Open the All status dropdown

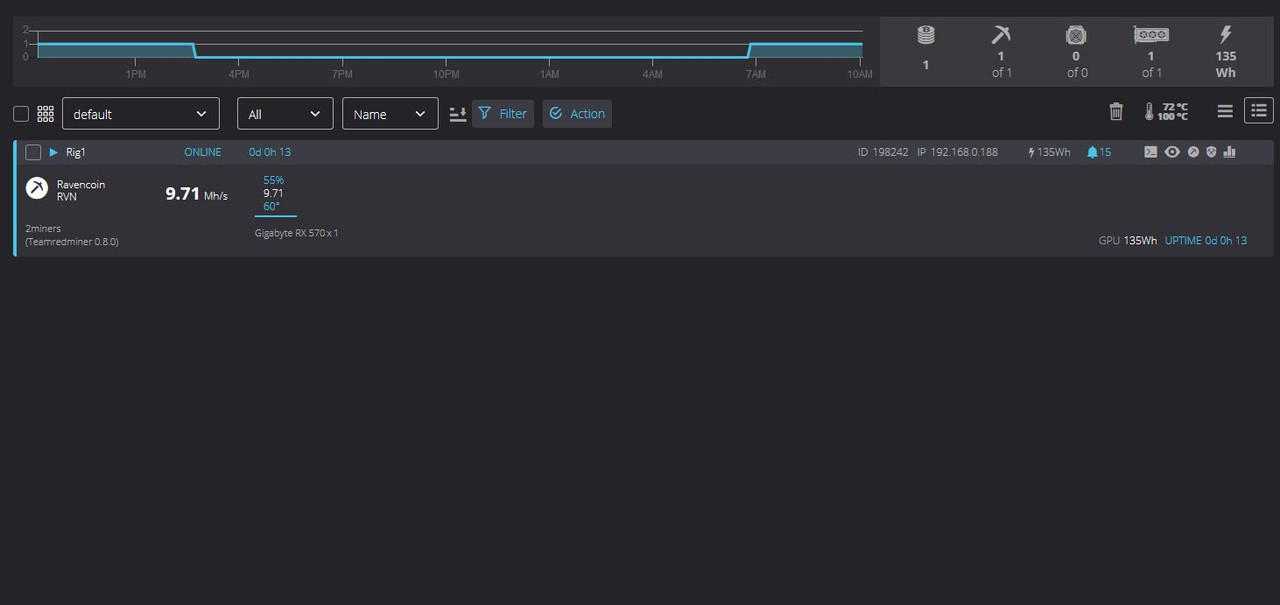285,114
